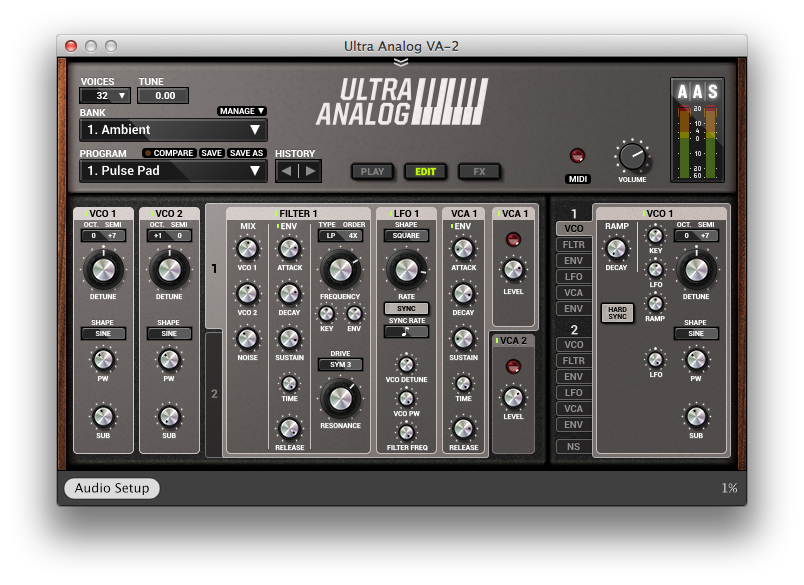The image size is (804, 585).
Task: Open filter DRIVE selector showing SYM 3
Action: click(x=340, y=365)
